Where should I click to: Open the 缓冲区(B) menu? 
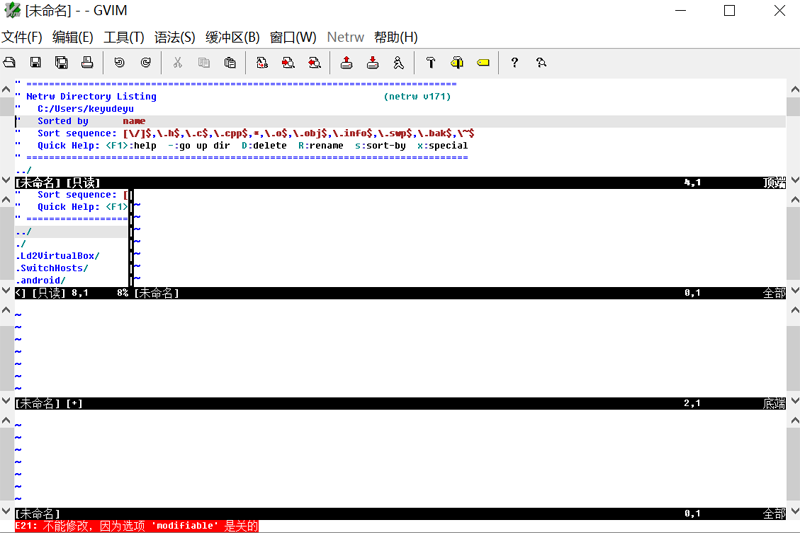click(x=233, y=37)
